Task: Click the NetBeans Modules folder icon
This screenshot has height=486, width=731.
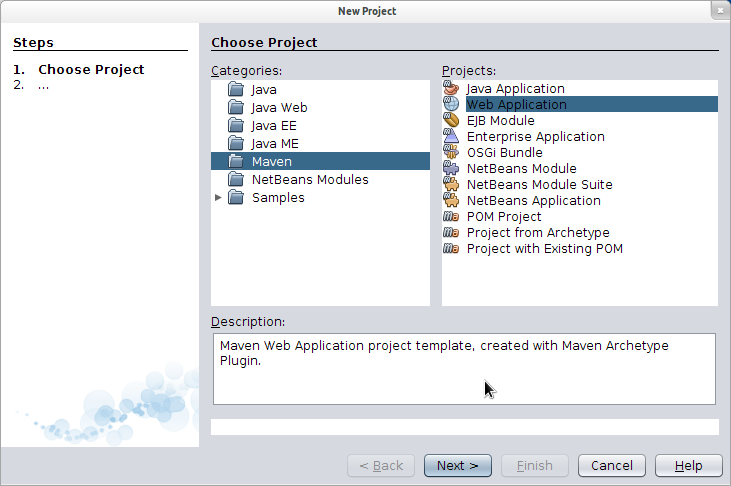Action: coord(236,179)
